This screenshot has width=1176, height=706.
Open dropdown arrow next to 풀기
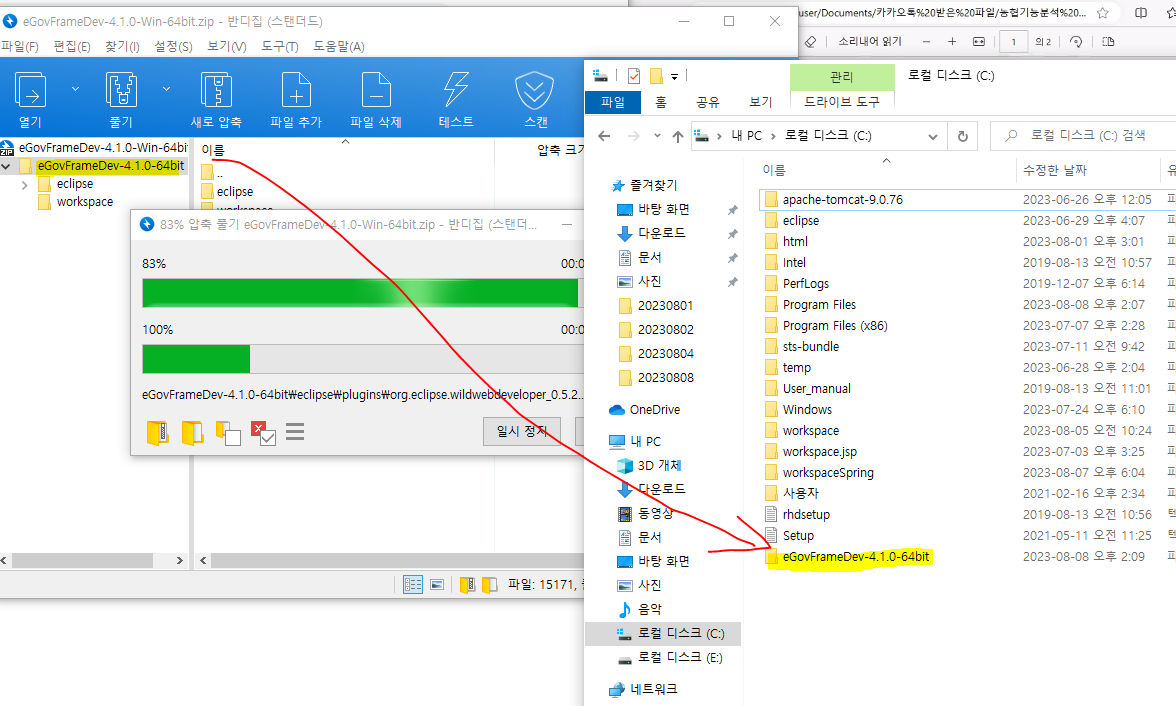(166, 89)
